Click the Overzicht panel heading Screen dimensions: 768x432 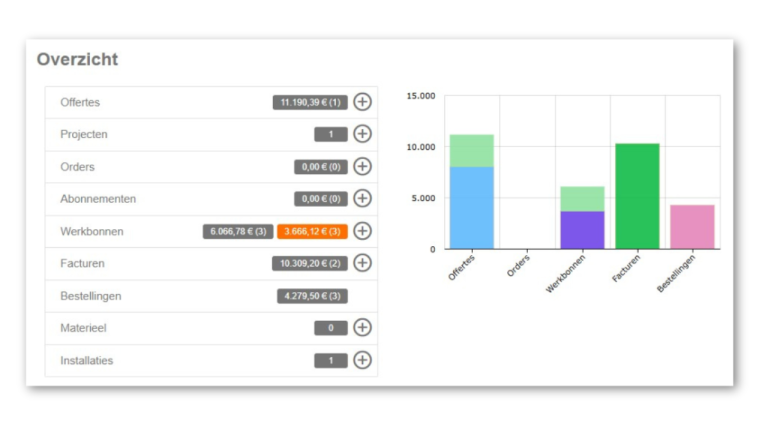[77, 59]
